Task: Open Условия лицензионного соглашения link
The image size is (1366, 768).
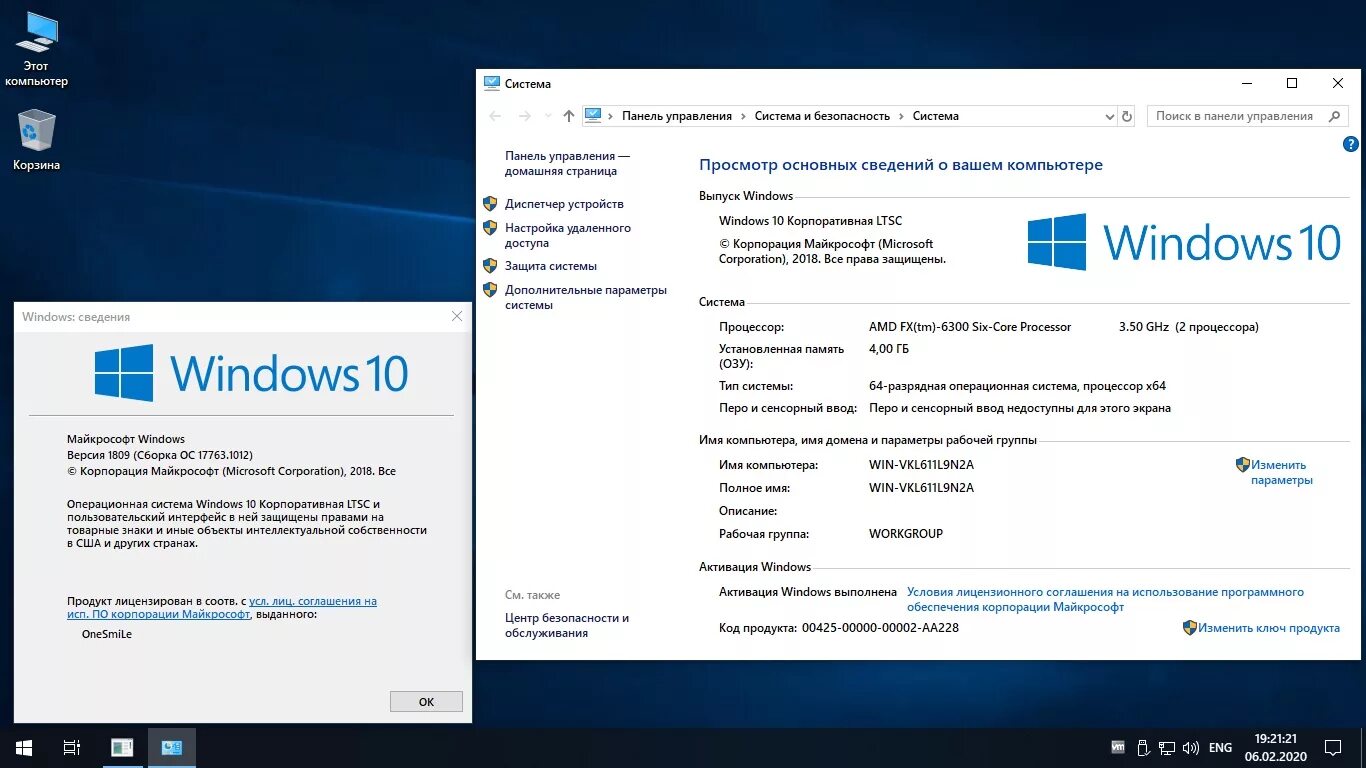Action: click(1105, 599)
